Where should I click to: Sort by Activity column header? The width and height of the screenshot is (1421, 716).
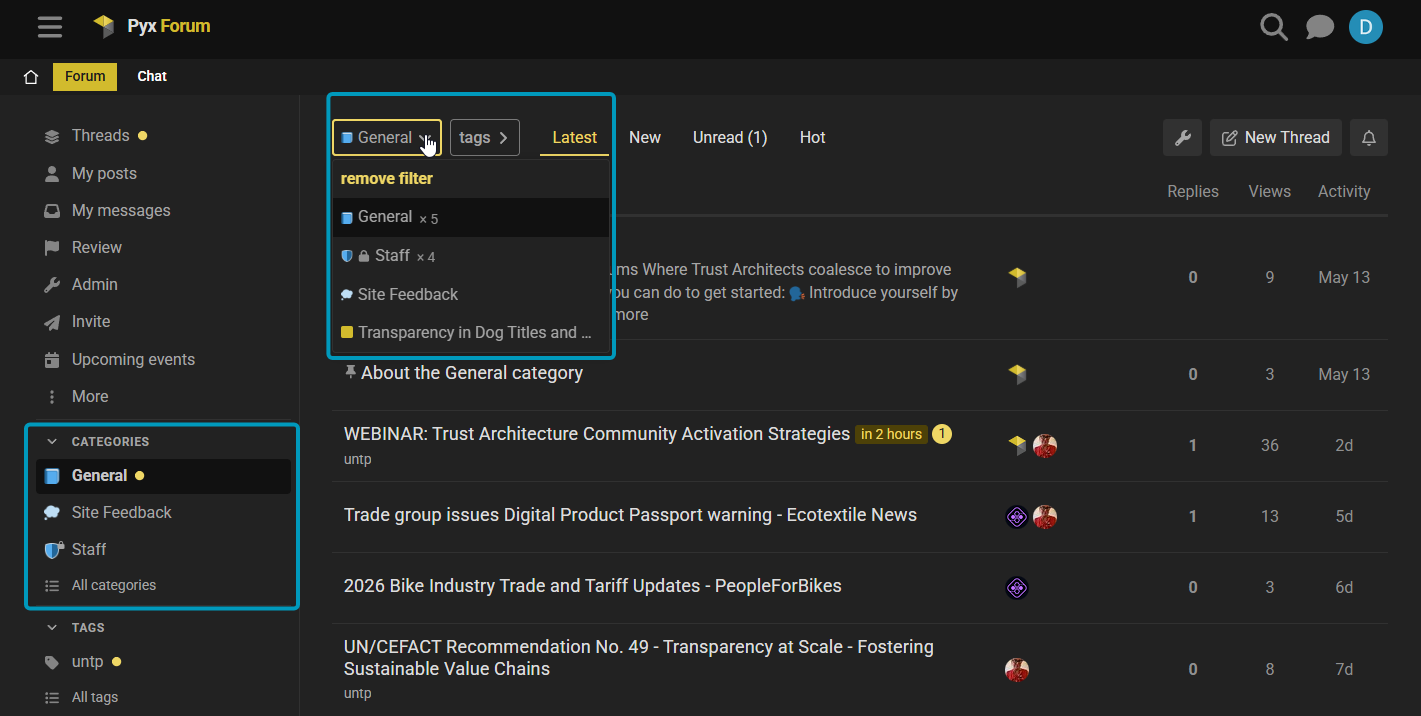1344,191
